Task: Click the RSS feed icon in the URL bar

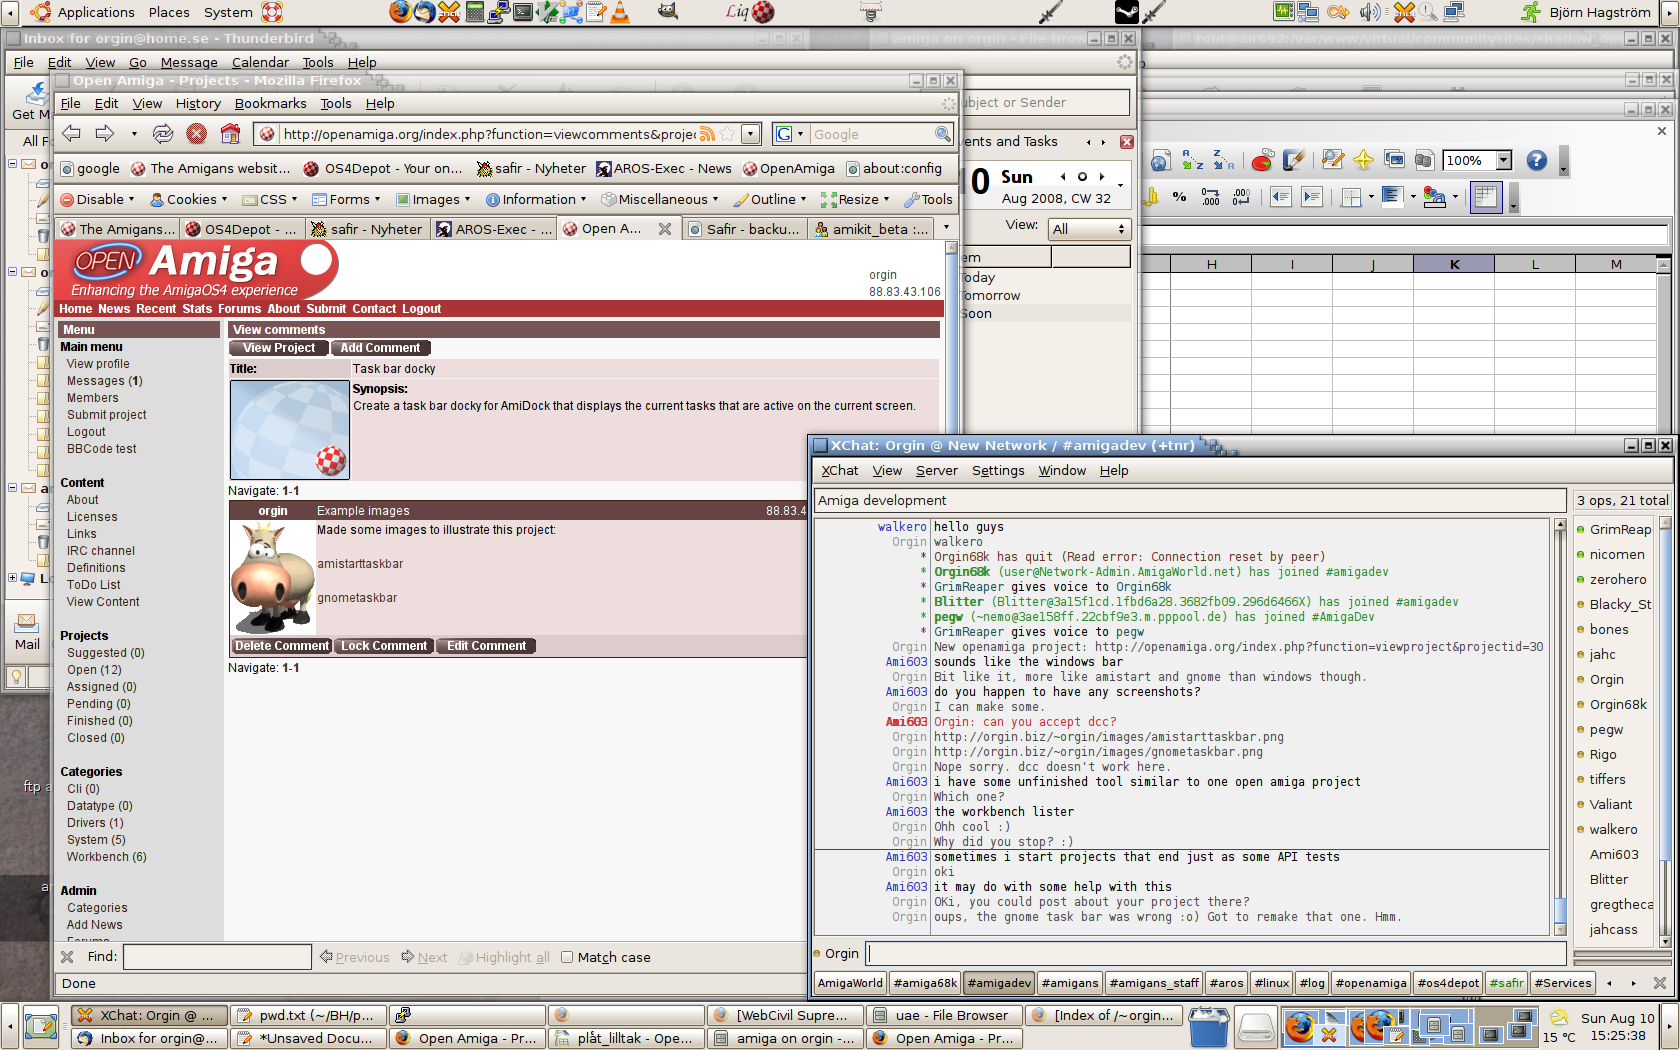Action: point(707,134)
